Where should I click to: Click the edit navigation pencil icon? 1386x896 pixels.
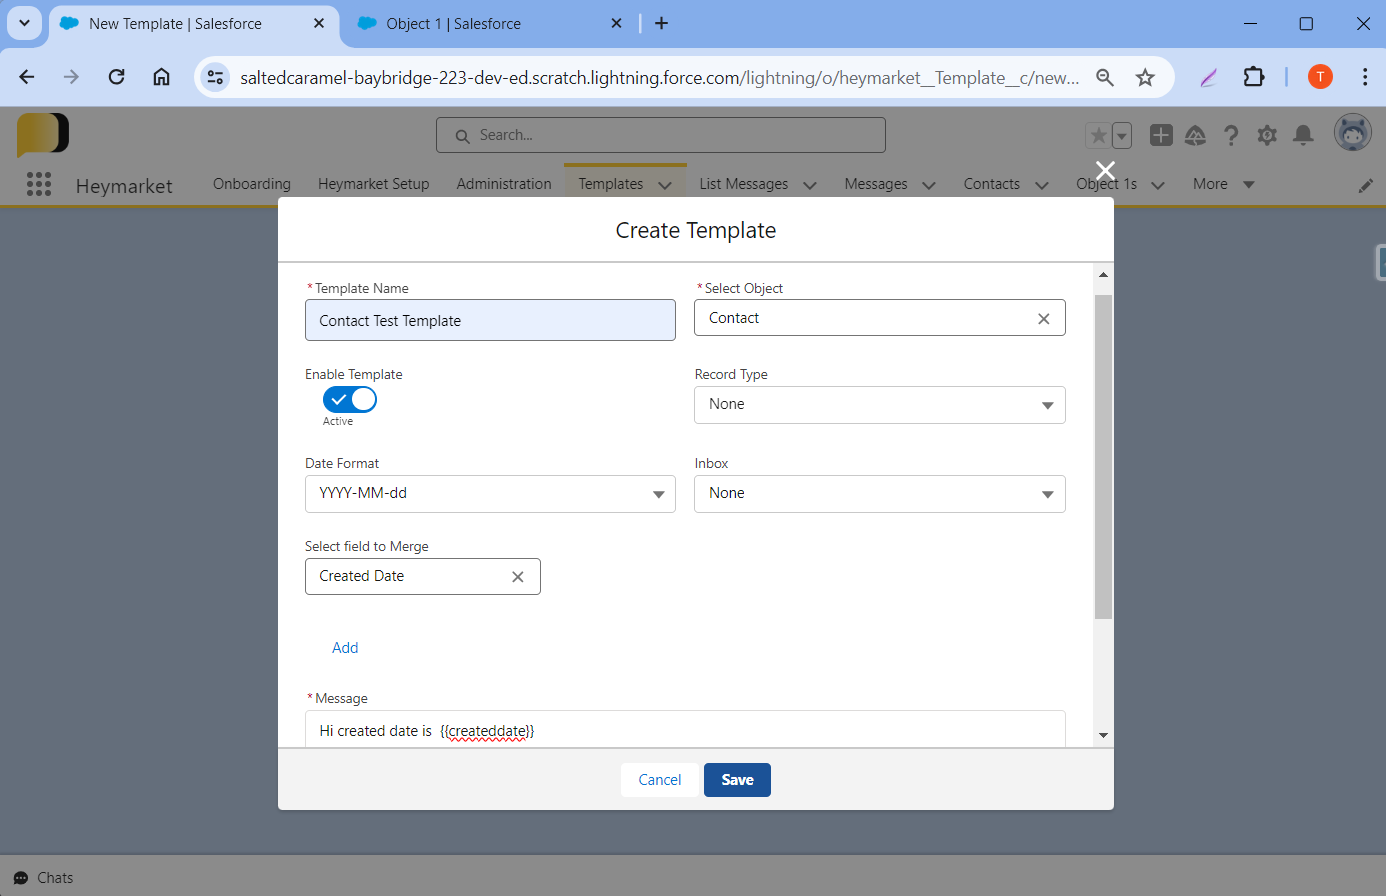pos(1366,185)
